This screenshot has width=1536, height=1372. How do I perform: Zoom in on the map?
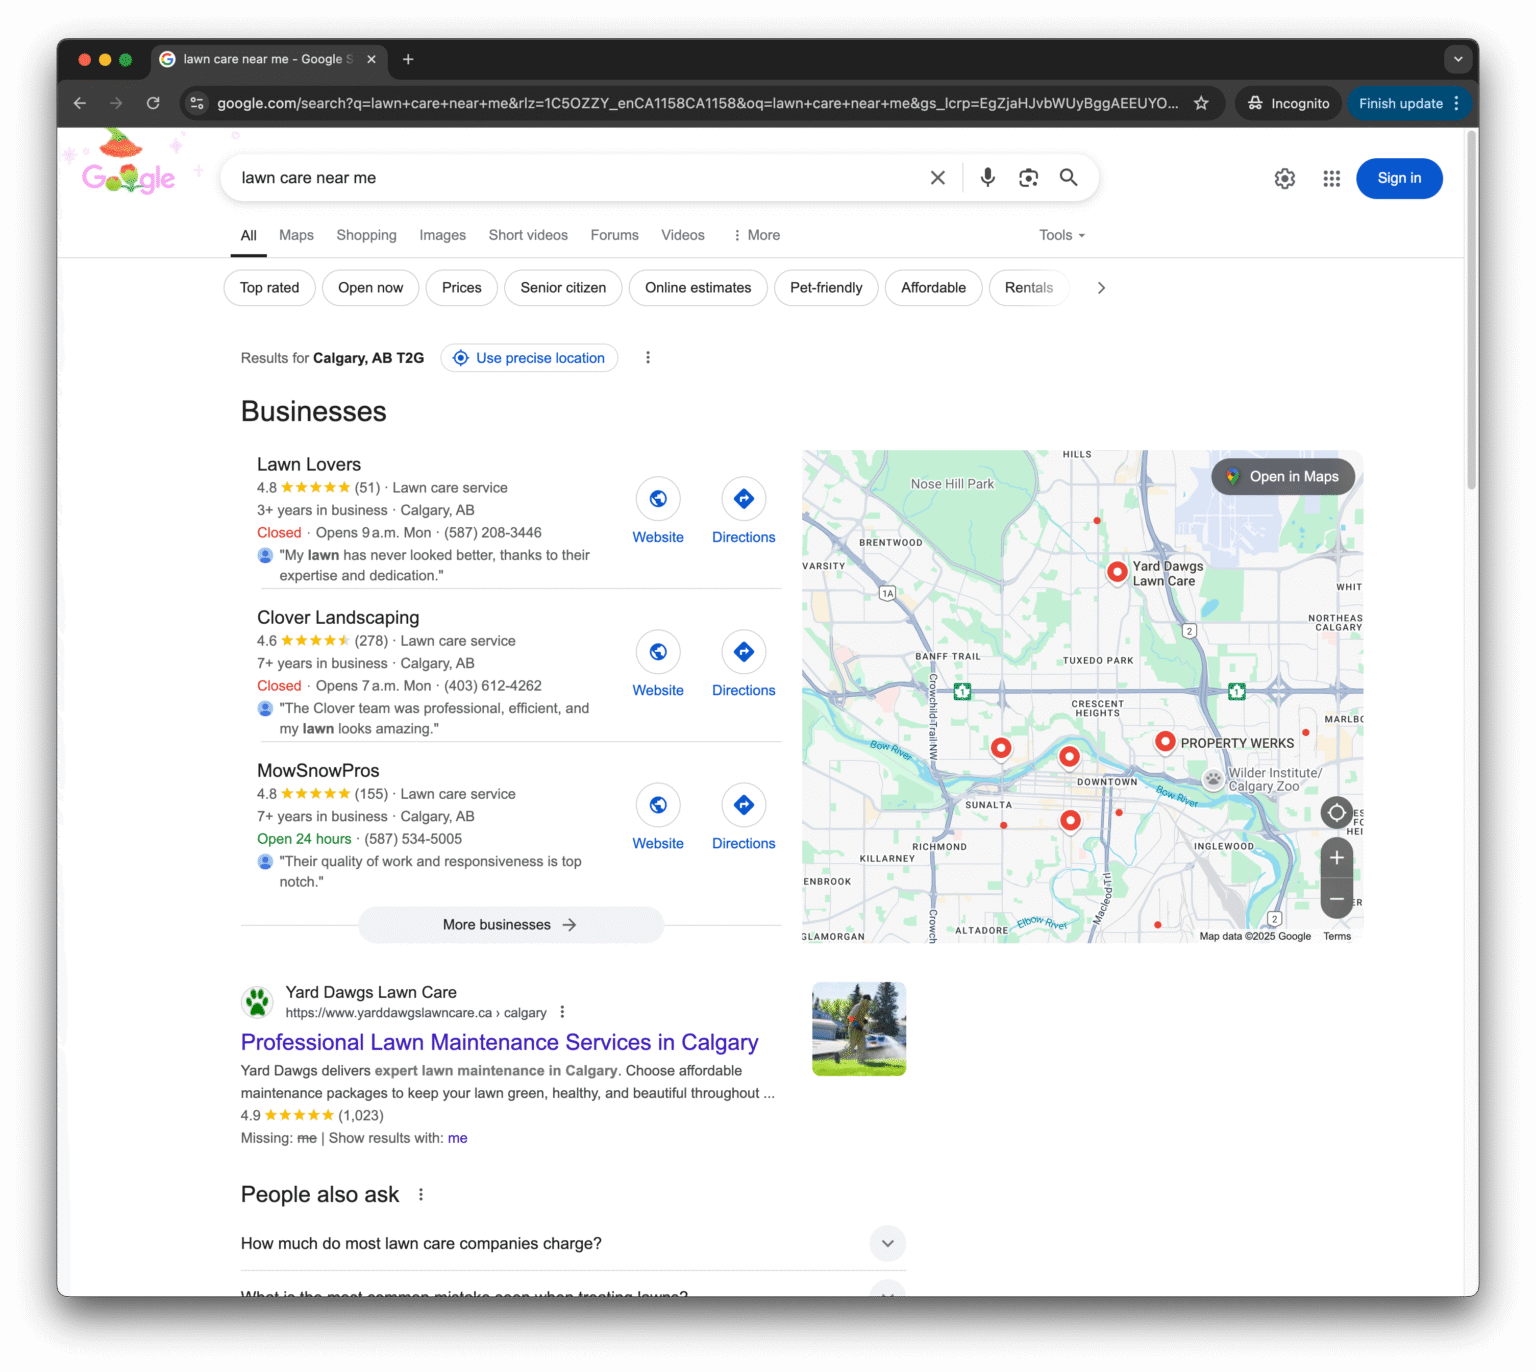coord(1336,858)
